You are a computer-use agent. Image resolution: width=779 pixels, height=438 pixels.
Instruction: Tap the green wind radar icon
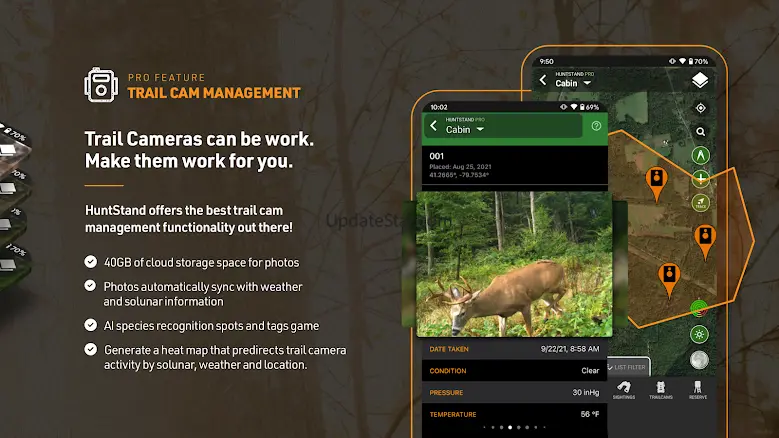pos(700,308)
